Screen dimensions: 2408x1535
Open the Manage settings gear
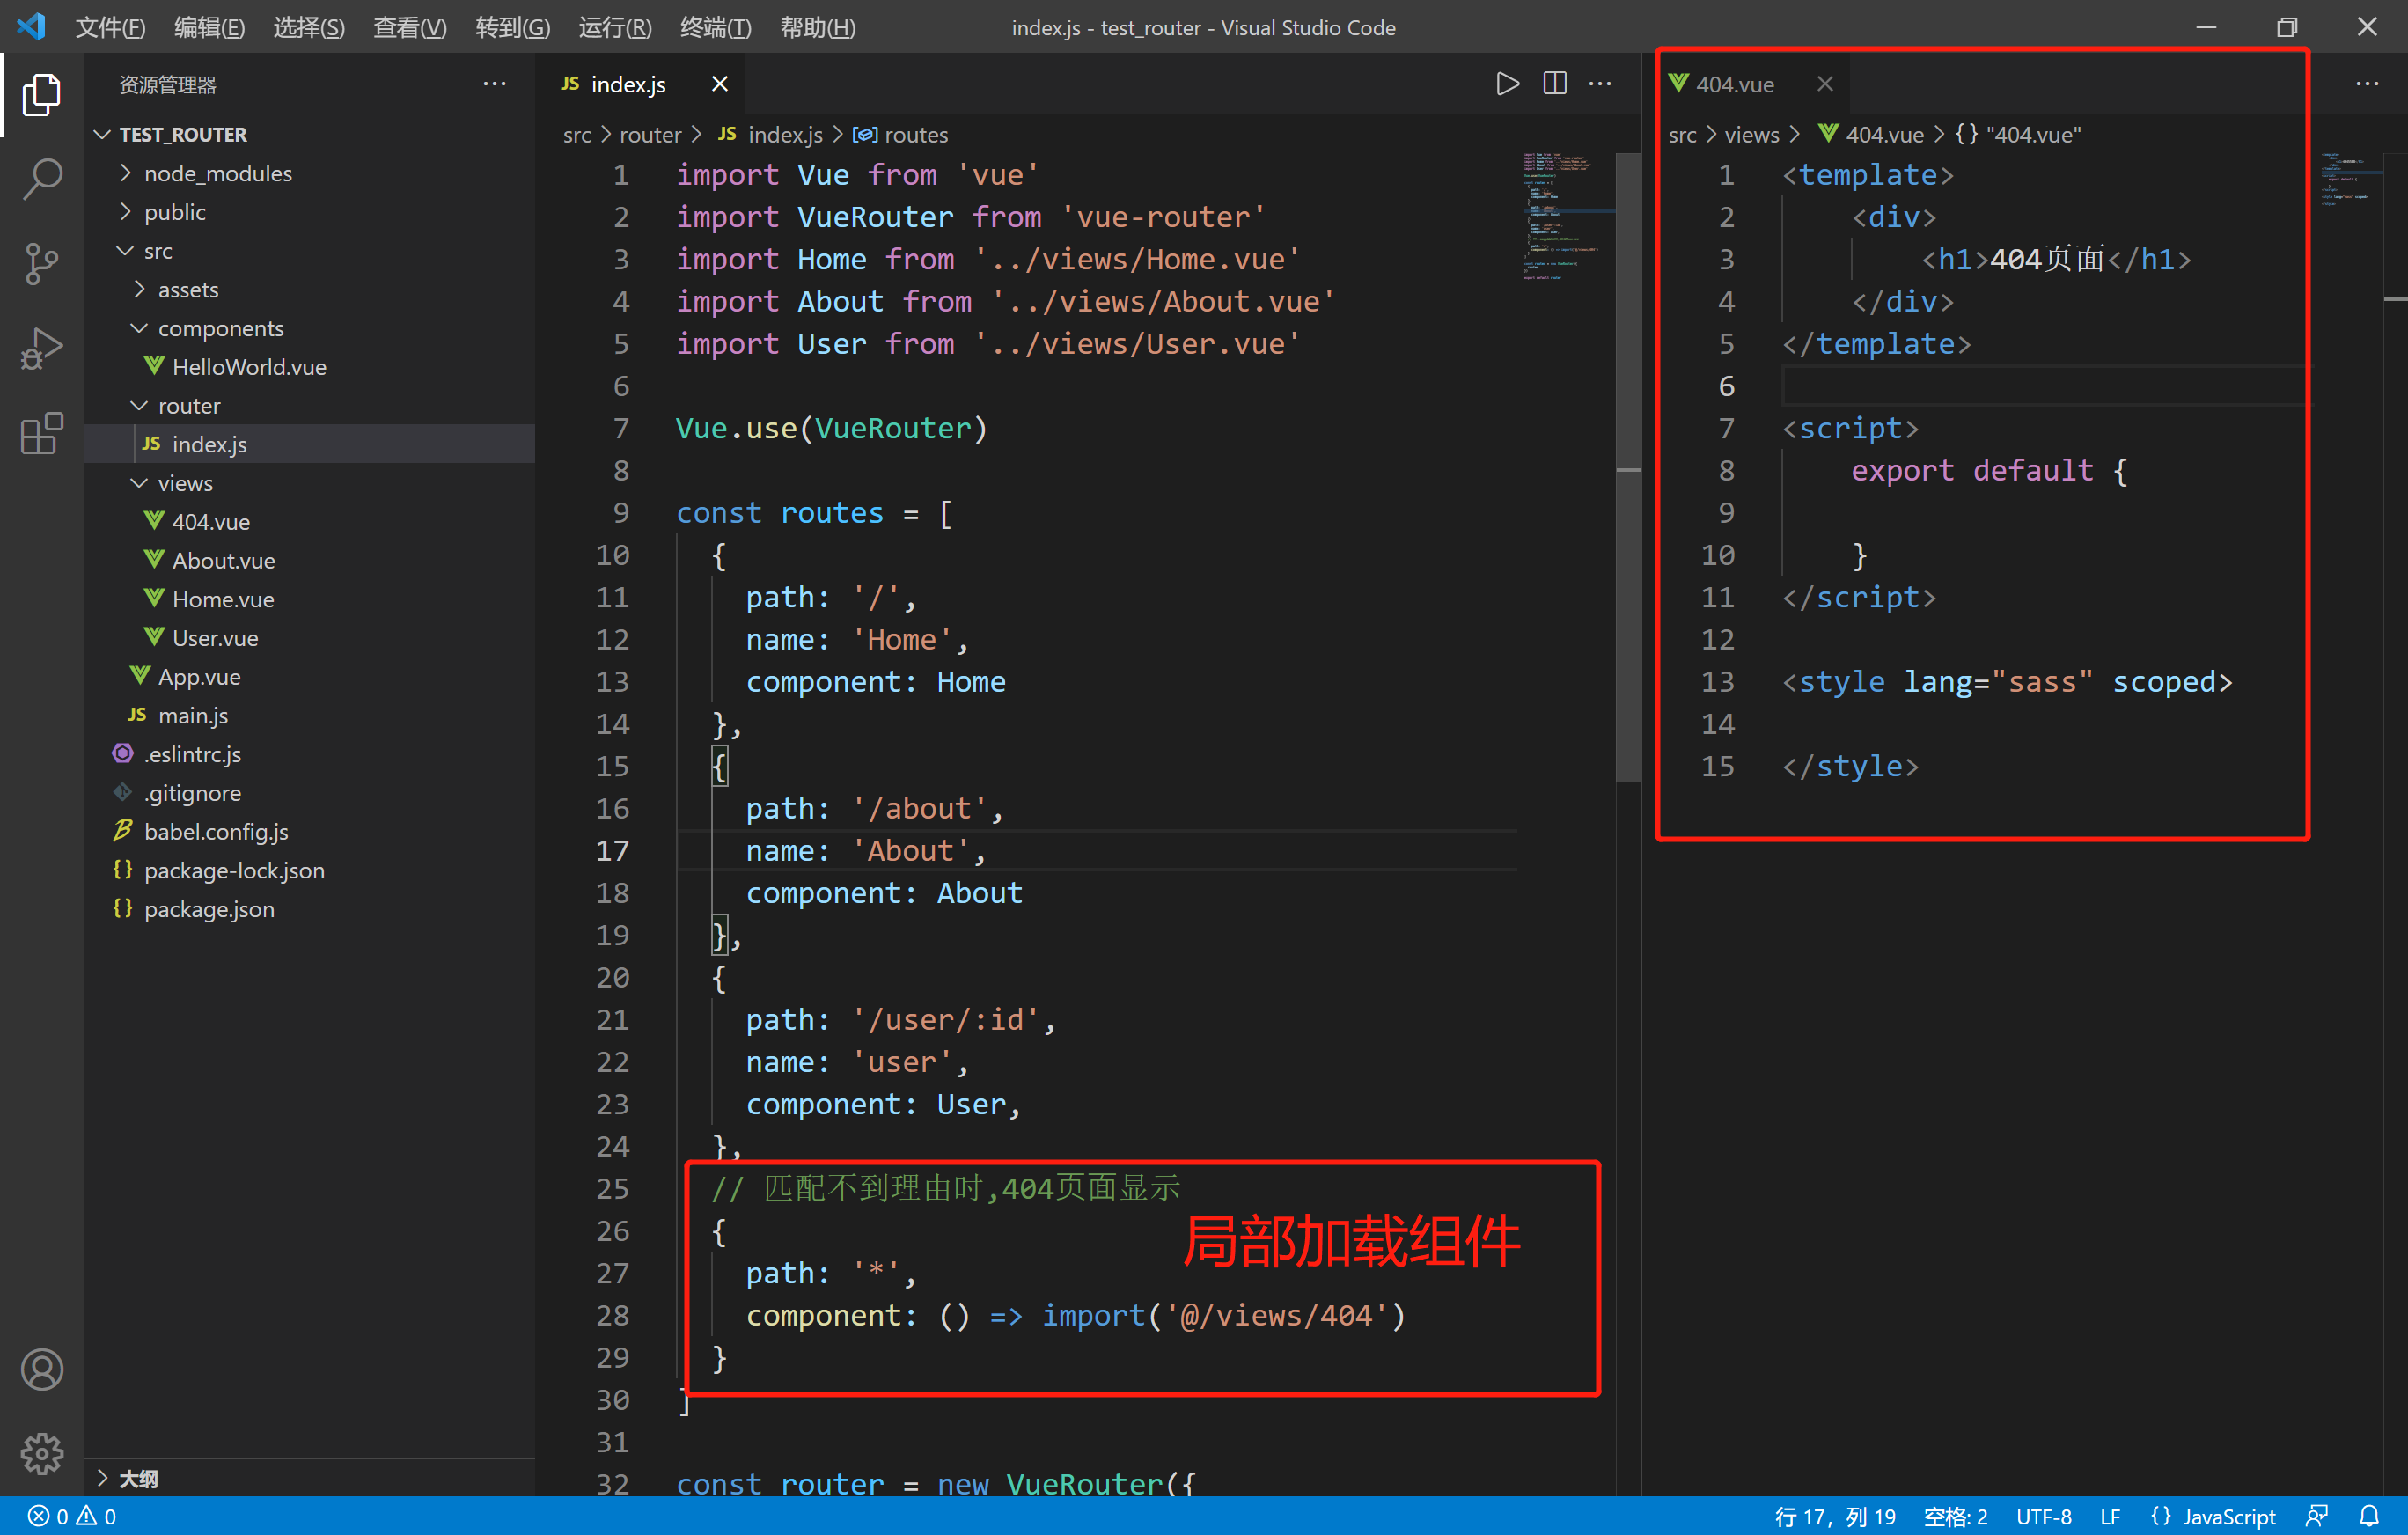click(x=42, y=1452)
